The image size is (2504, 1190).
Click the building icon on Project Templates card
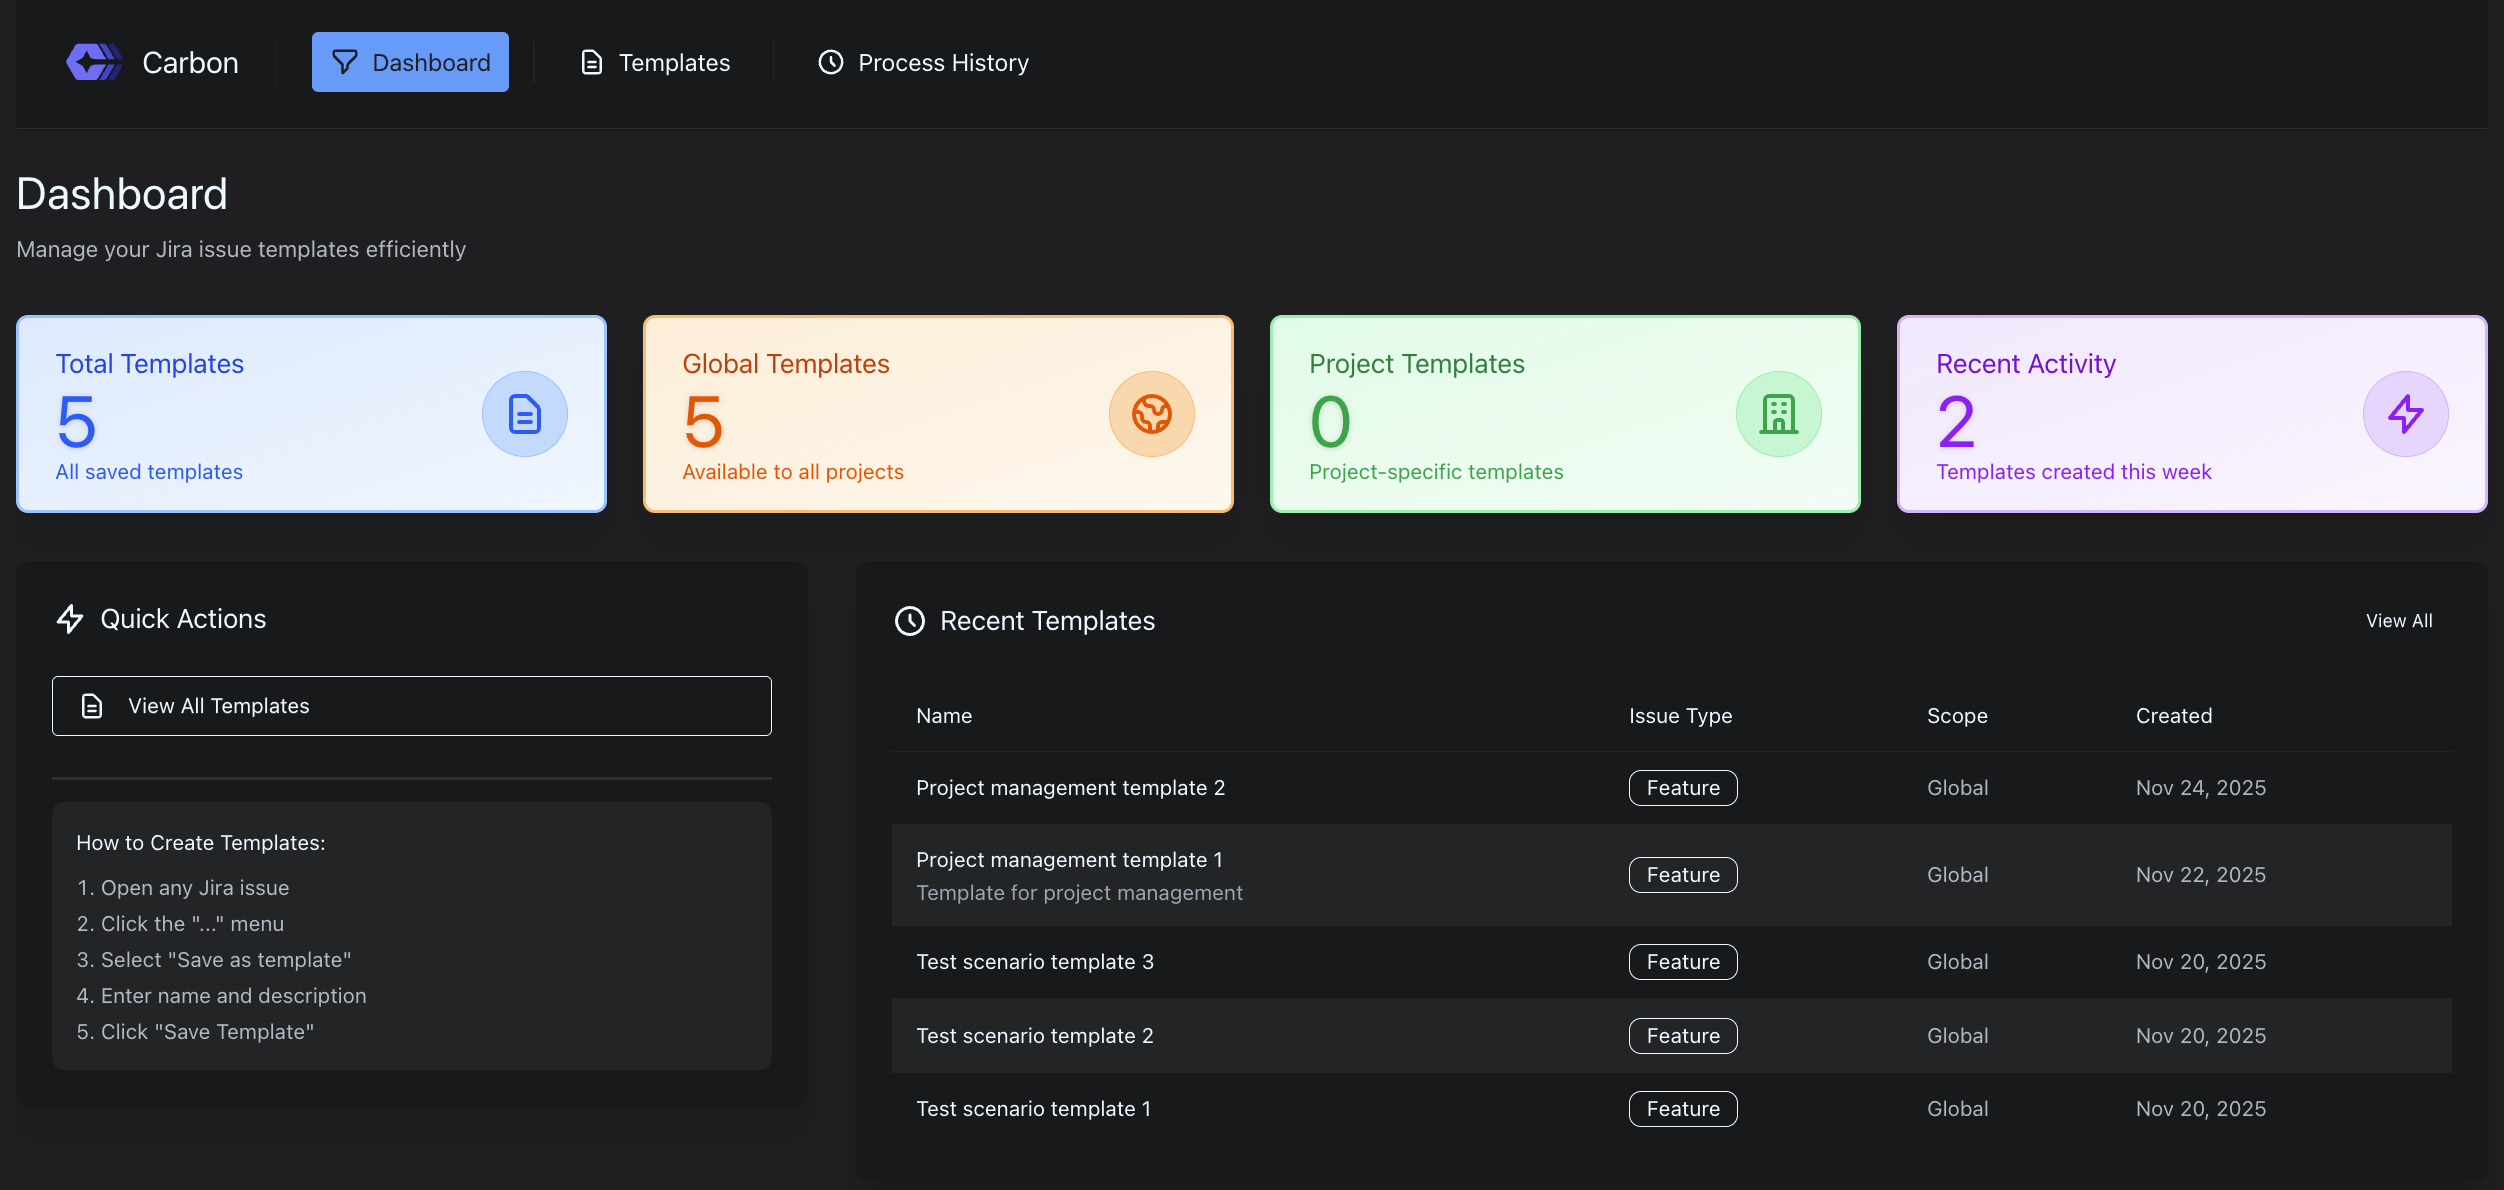pos(1779,413)
